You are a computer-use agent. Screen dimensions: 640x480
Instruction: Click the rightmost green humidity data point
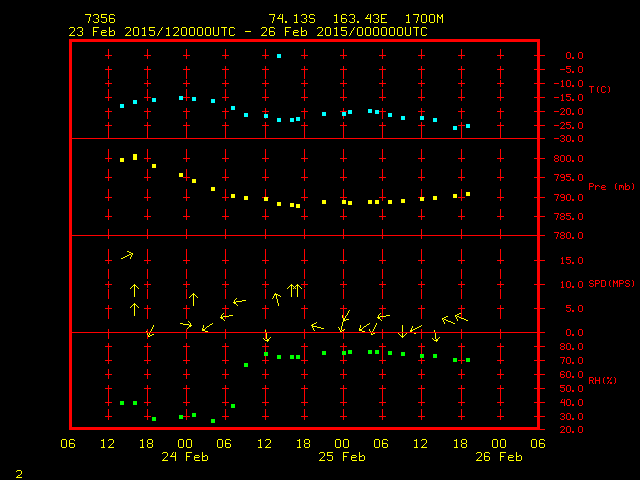[468, 360]
